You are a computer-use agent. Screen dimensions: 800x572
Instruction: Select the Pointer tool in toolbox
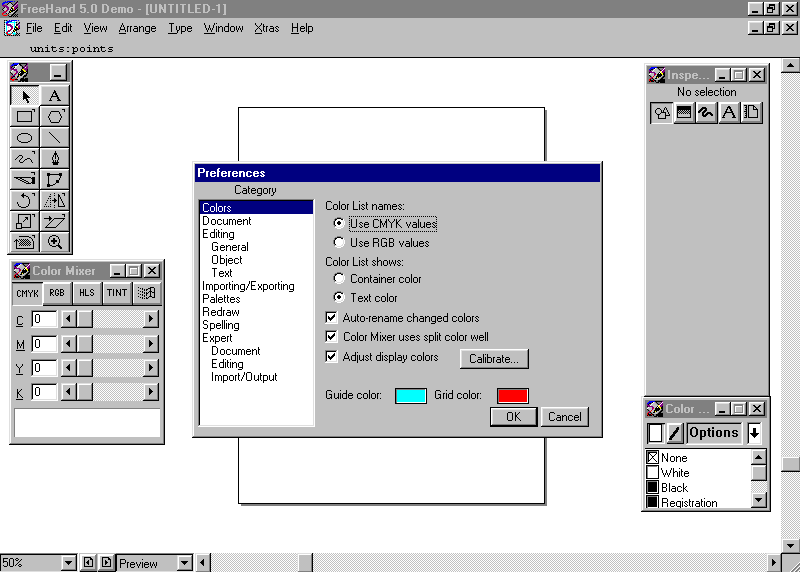coord(24,96)
